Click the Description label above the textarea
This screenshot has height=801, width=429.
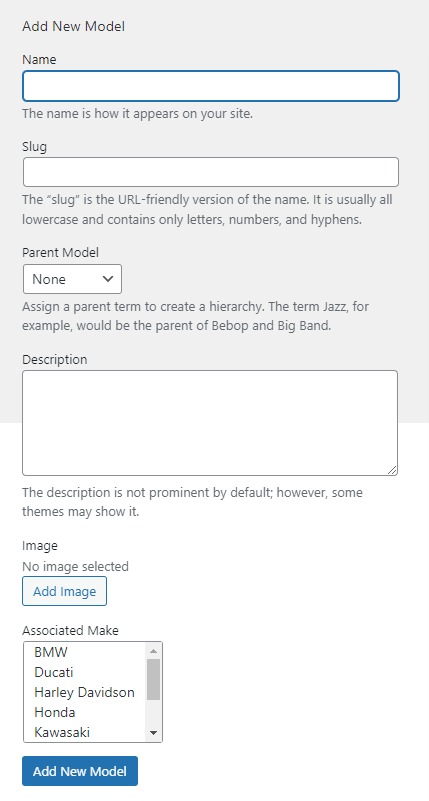tap(55, 360)
